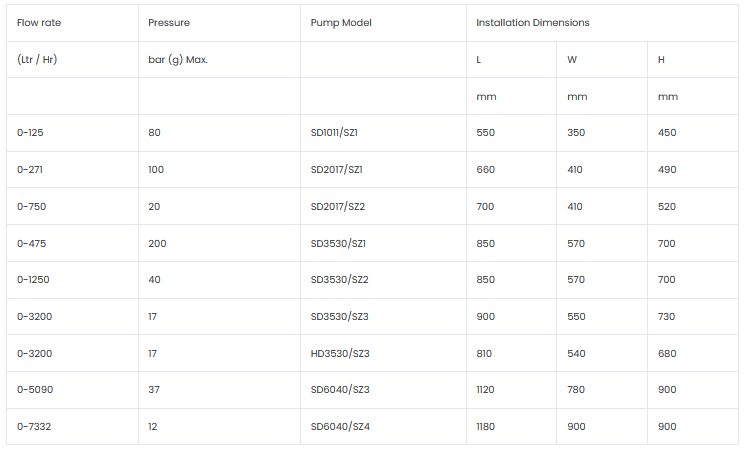
Task: Click the 0-7332 flow rate cell
Action: coord(33,427)
